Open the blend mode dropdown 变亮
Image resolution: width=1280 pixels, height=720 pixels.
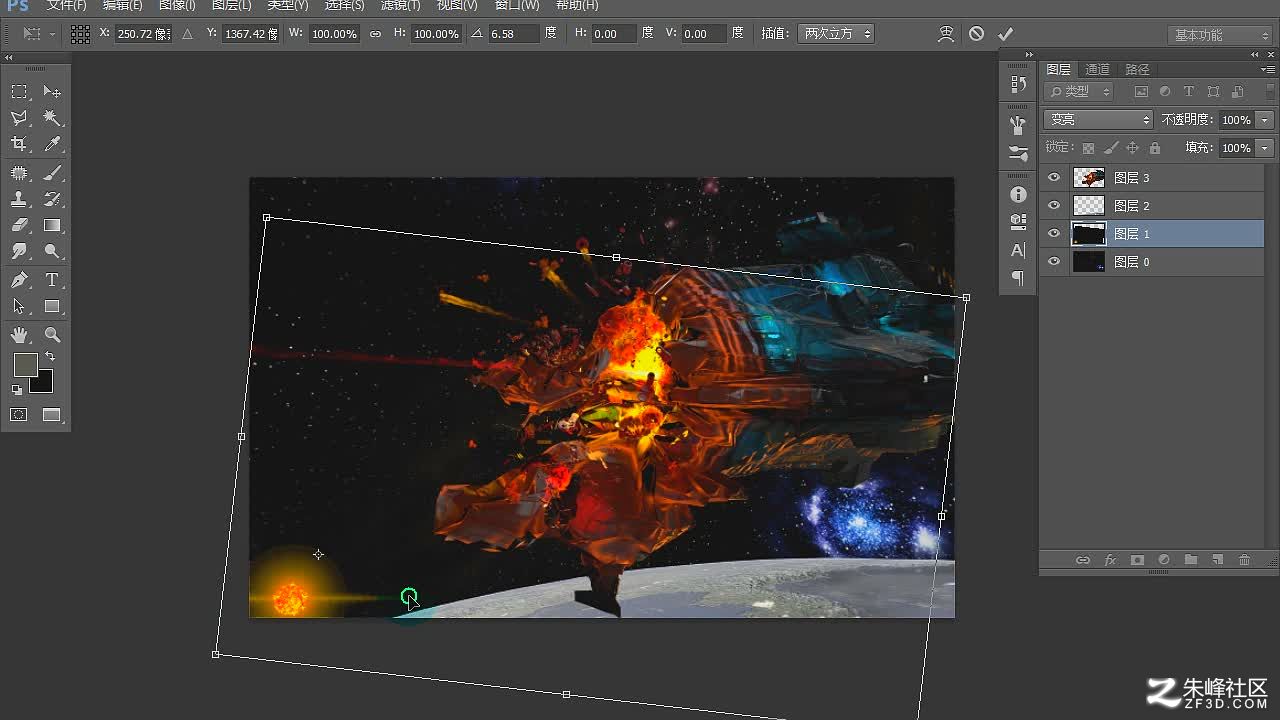1098,120
